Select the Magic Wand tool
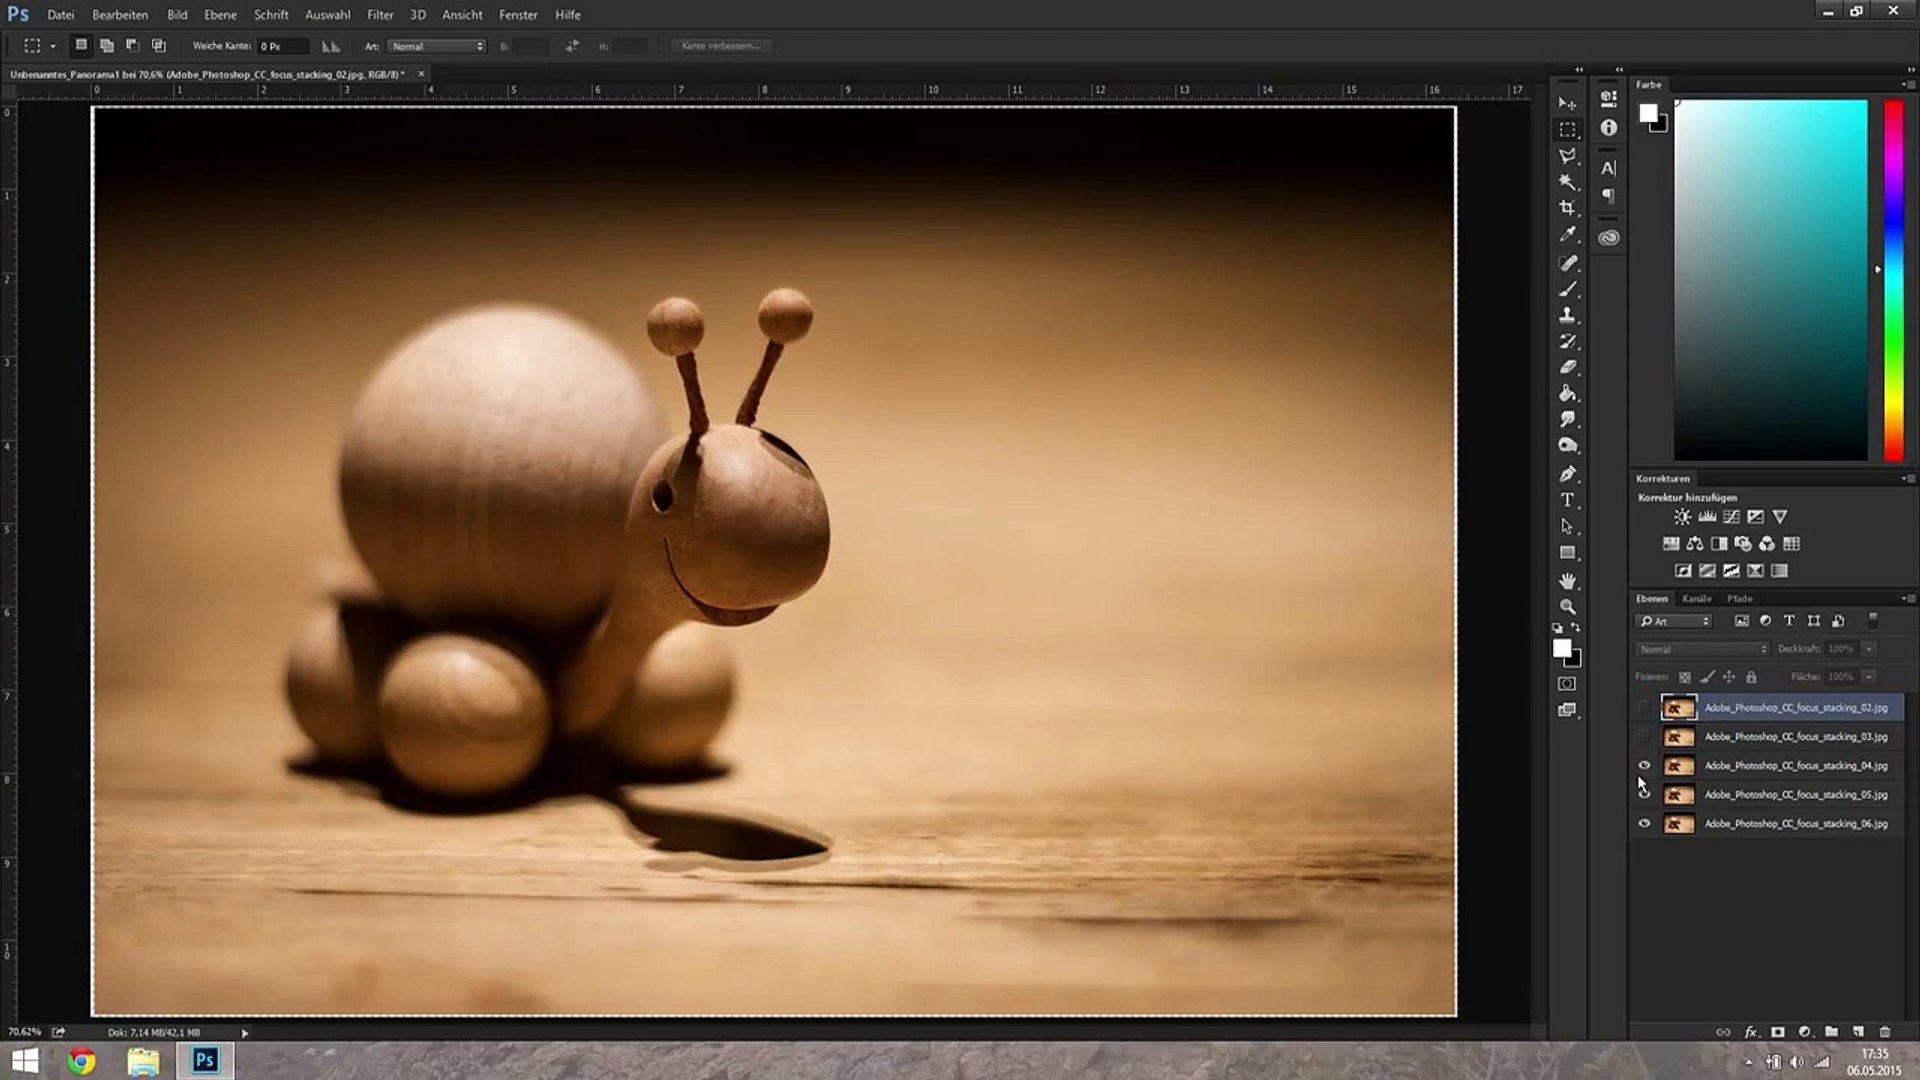 coord(1567,182)
